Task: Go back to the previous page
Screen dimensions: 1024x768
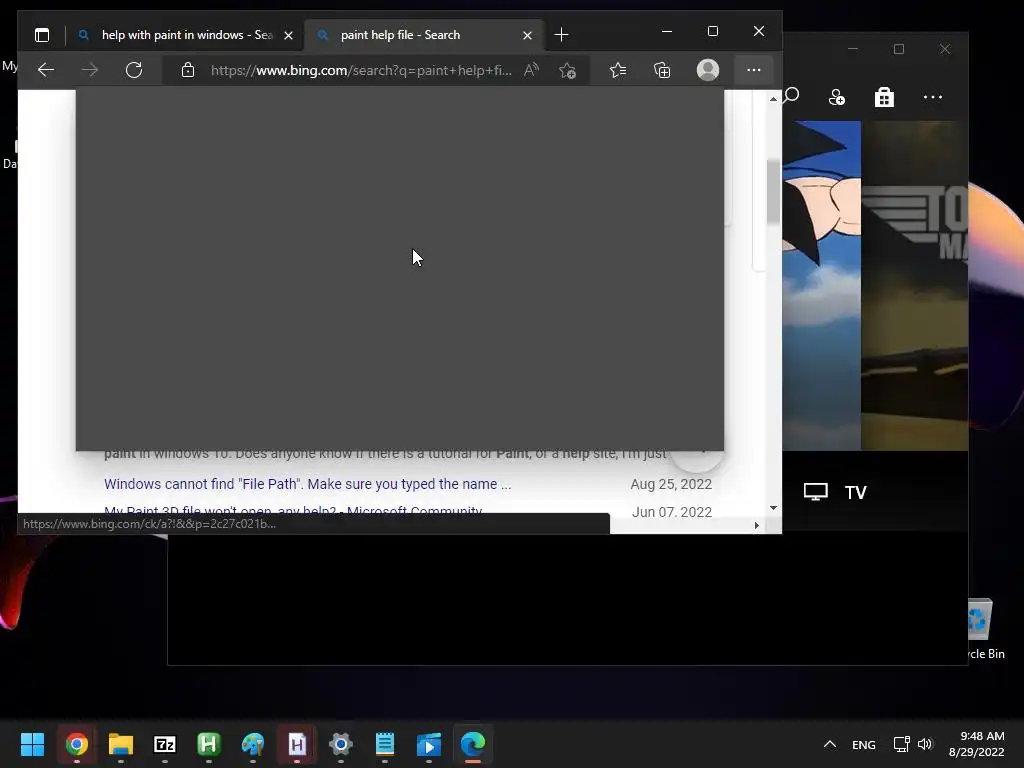Action: coord(46,70)
